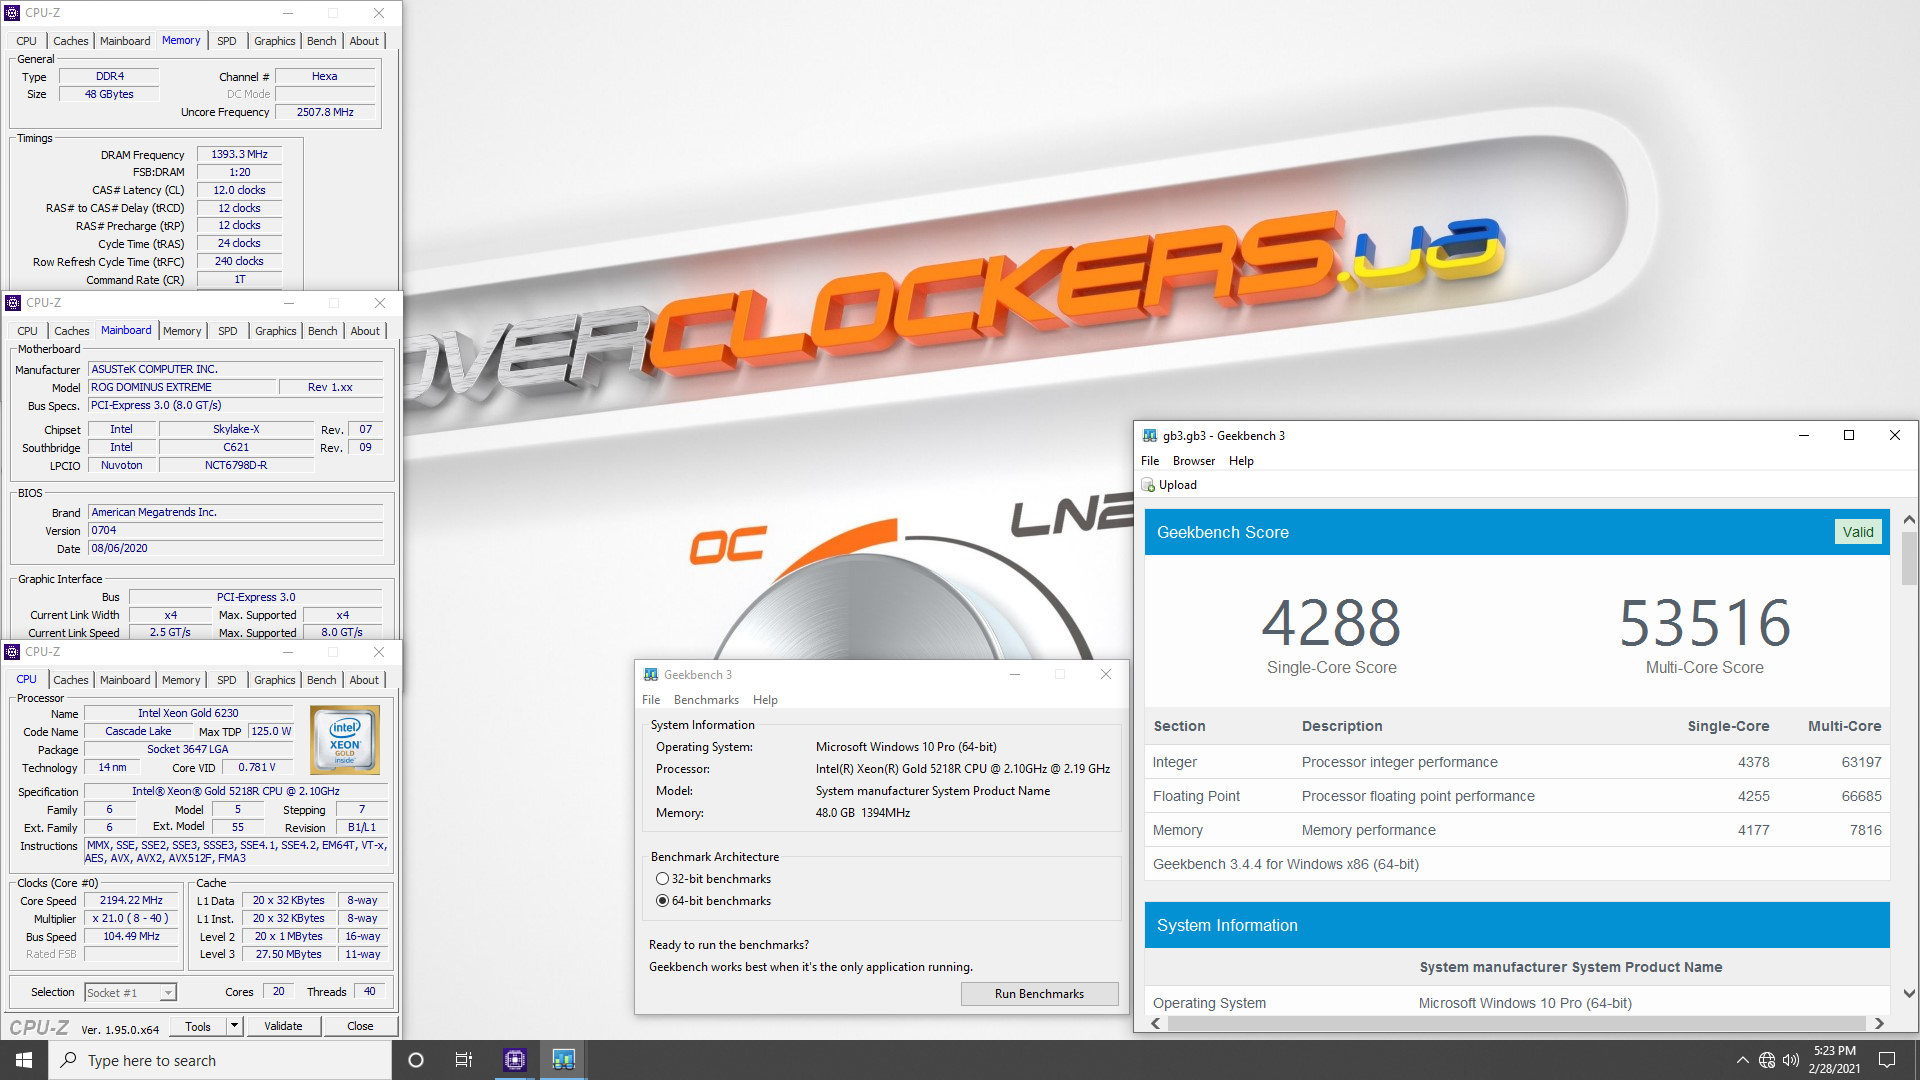
Task: Switch to Caches tab in bottom CPU-Z window
Action: coord(71,680)
